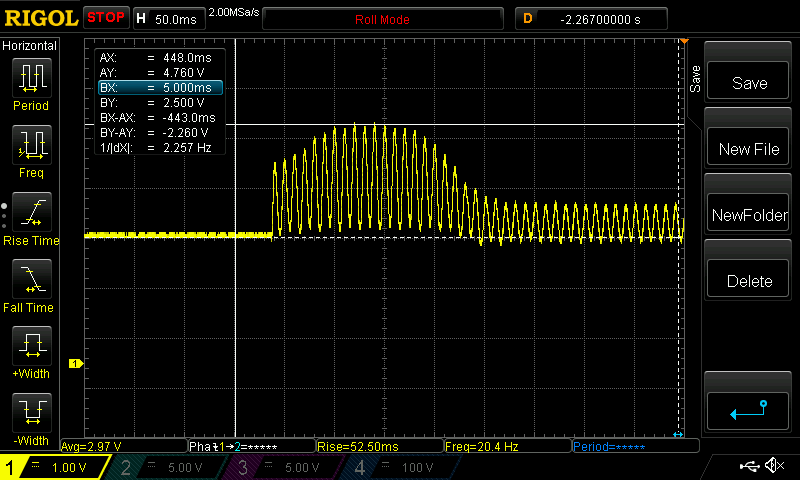Enable channel 3 in bottom bar
The width and height of the screenshot is (800, 480).
point(285,467)
